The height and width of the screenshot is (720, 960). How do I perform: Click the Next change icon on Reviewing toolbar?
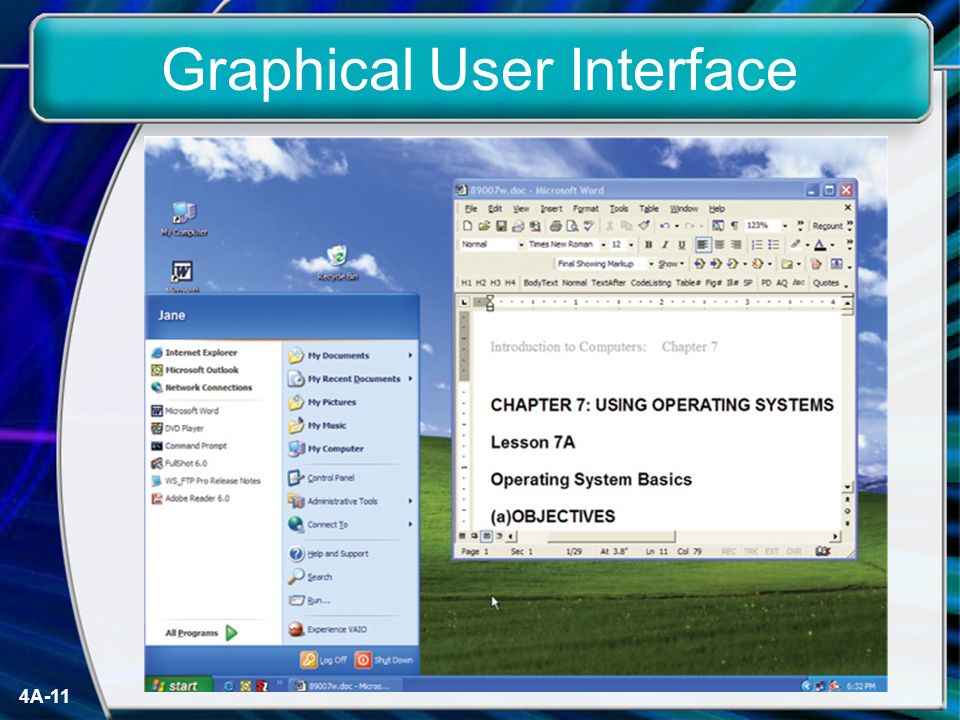click(716, 264)
